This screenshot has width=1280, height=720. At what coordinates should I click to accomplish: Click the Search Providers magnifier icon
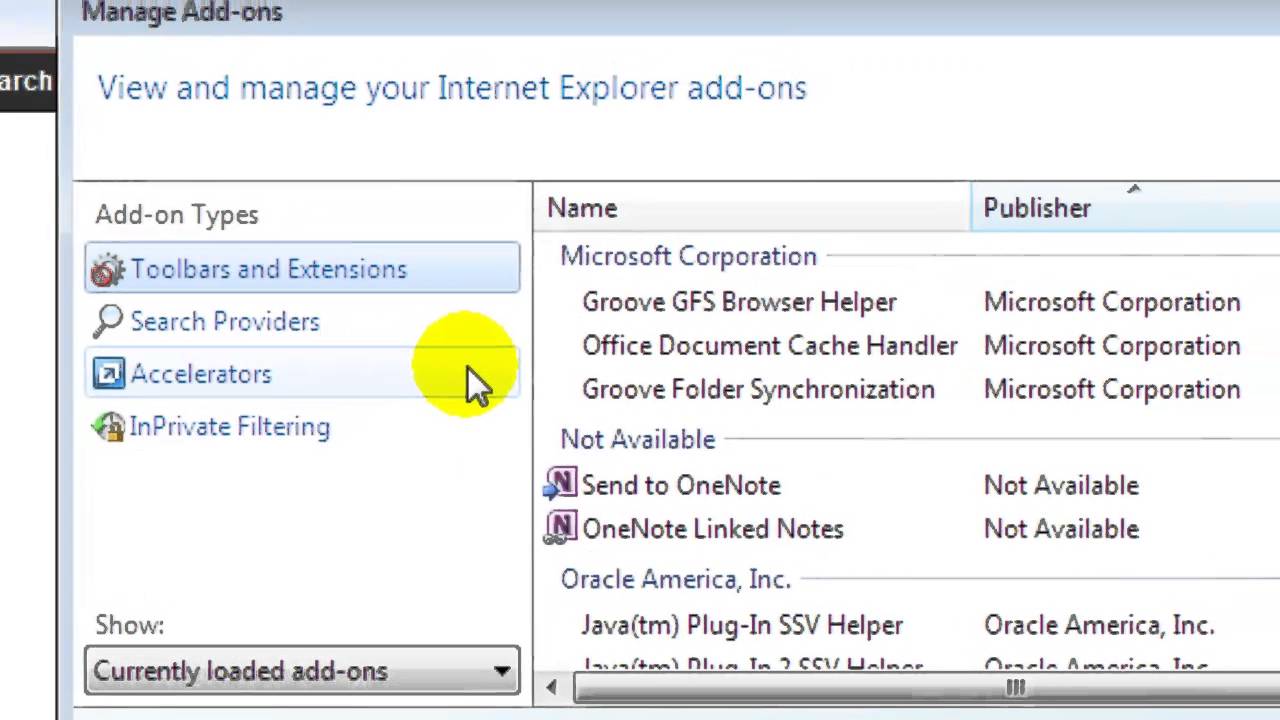107,321
